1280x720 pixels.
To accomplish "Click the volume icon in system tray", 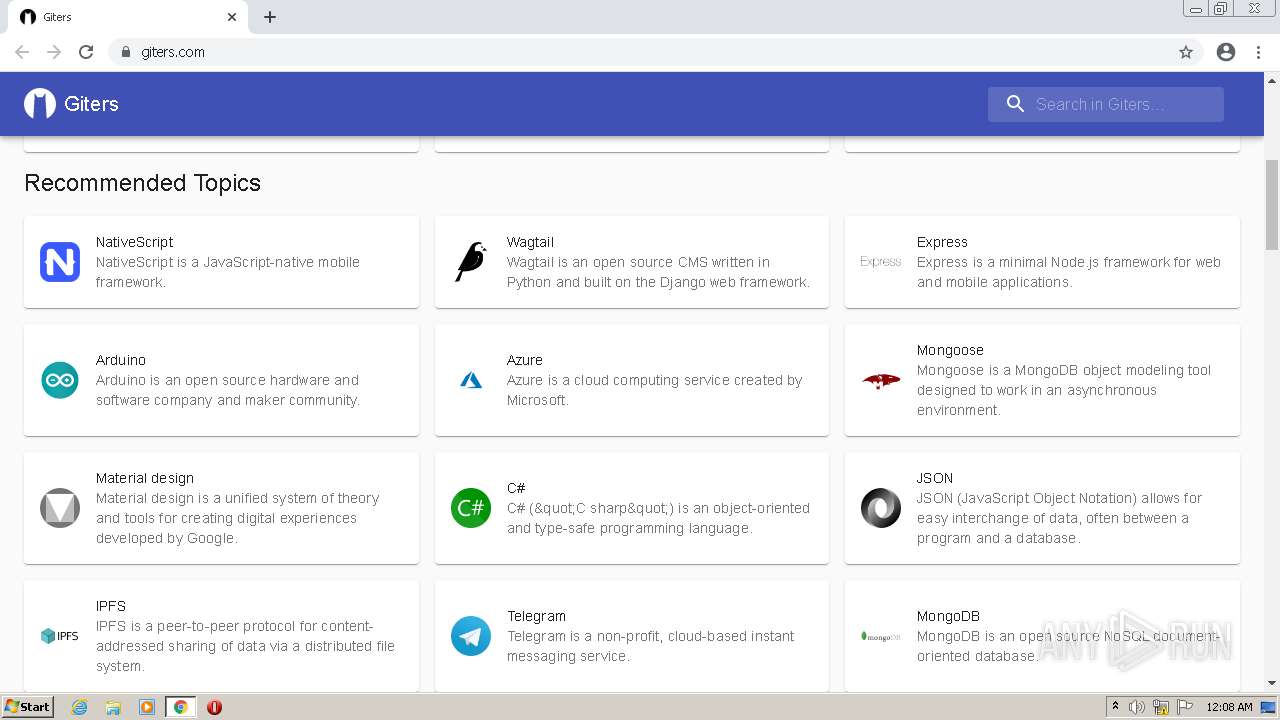I will click(1137, 707).
